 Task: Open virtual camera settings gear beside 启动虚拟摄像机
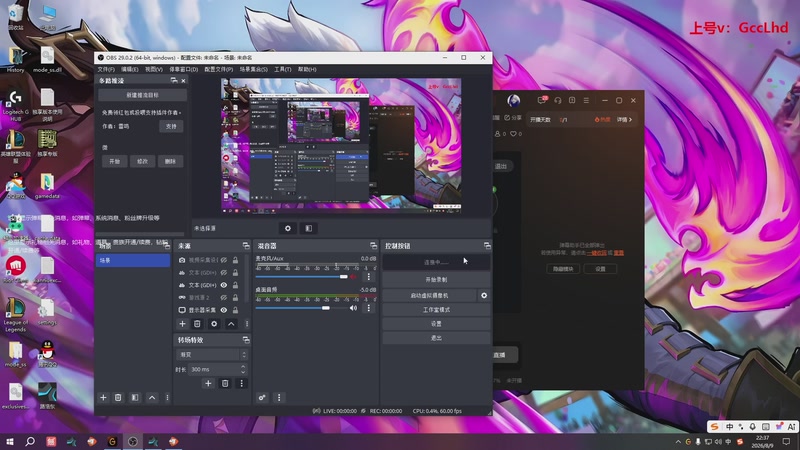pos(484,295)
